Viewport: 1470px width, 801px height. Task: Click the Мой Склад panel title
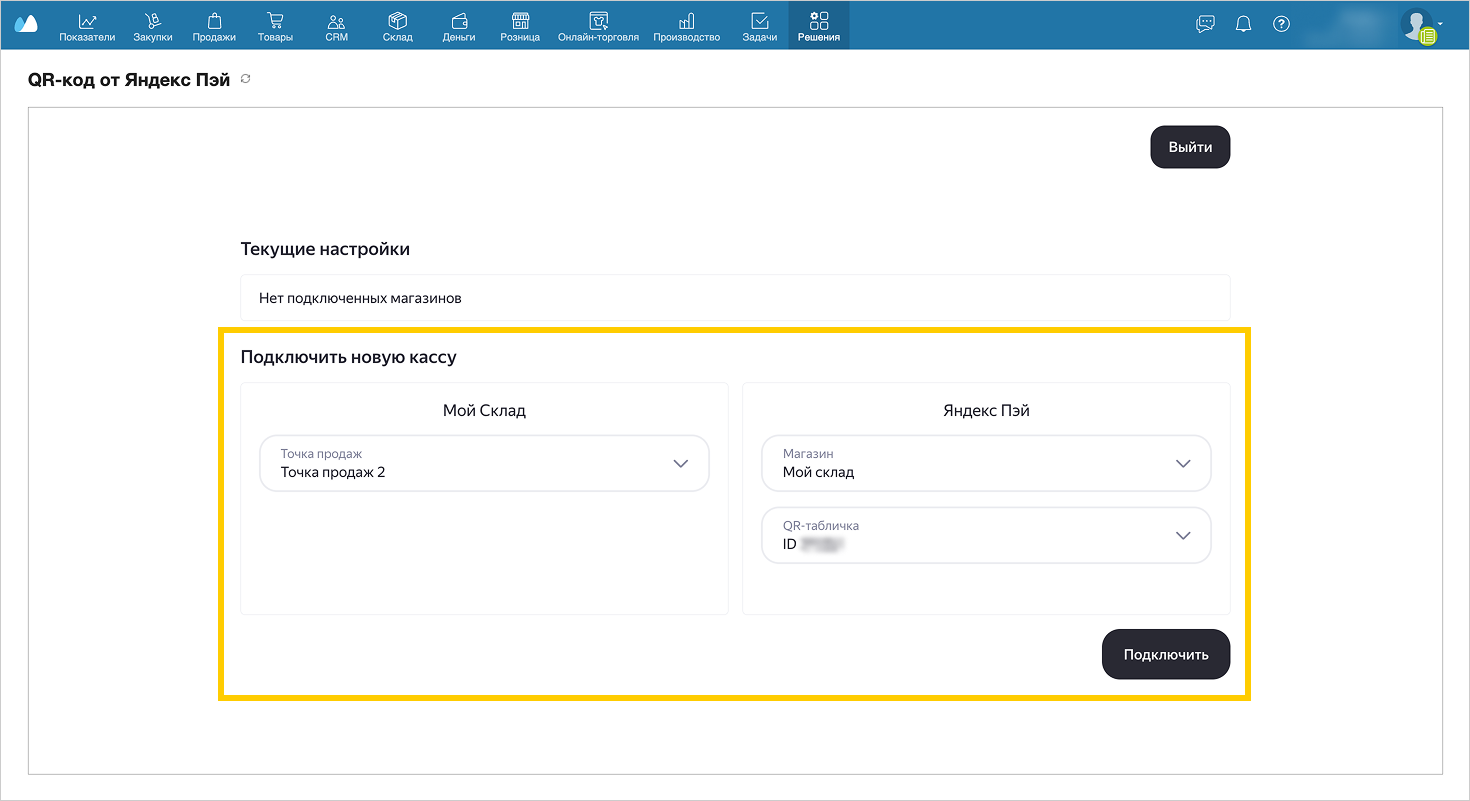pos(484,410)
